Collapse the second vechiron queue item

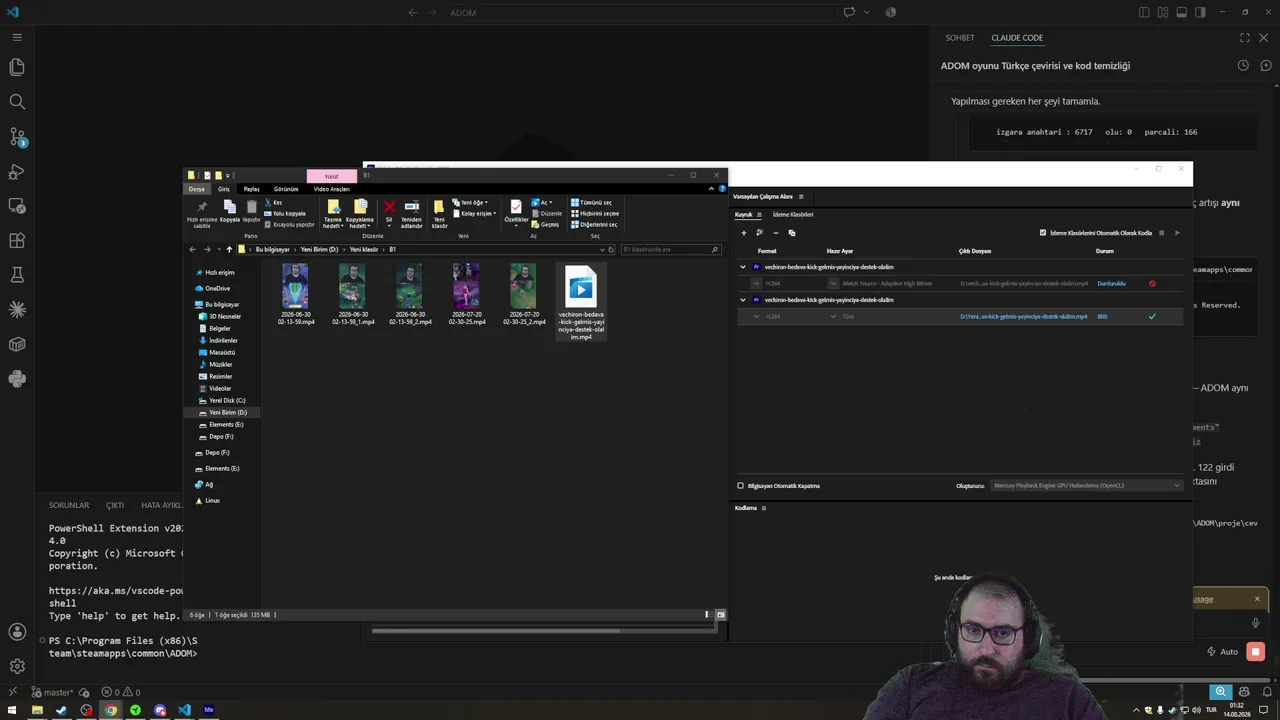click(x=743, y=300)
